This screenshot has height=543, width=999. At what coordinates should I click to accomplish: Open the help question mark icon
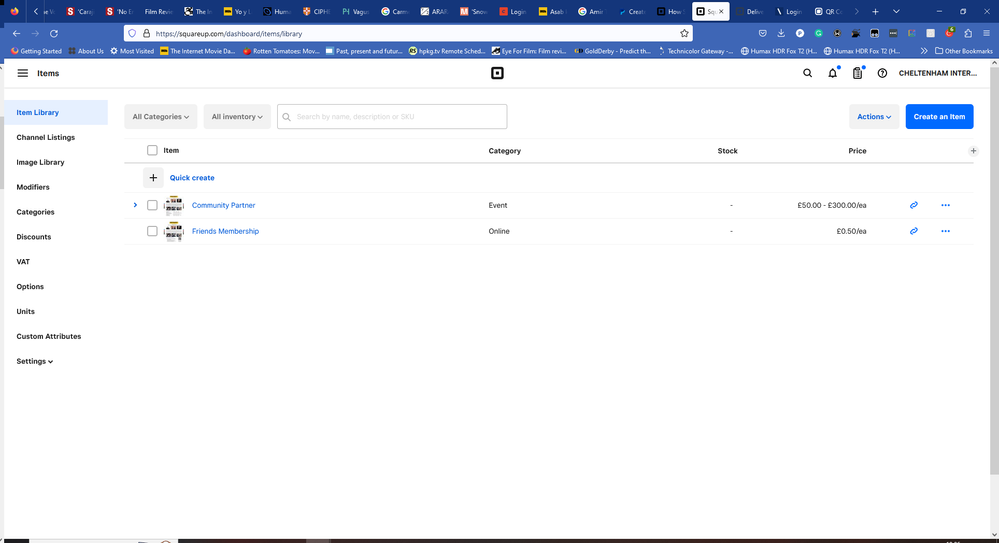coord(882,73)
